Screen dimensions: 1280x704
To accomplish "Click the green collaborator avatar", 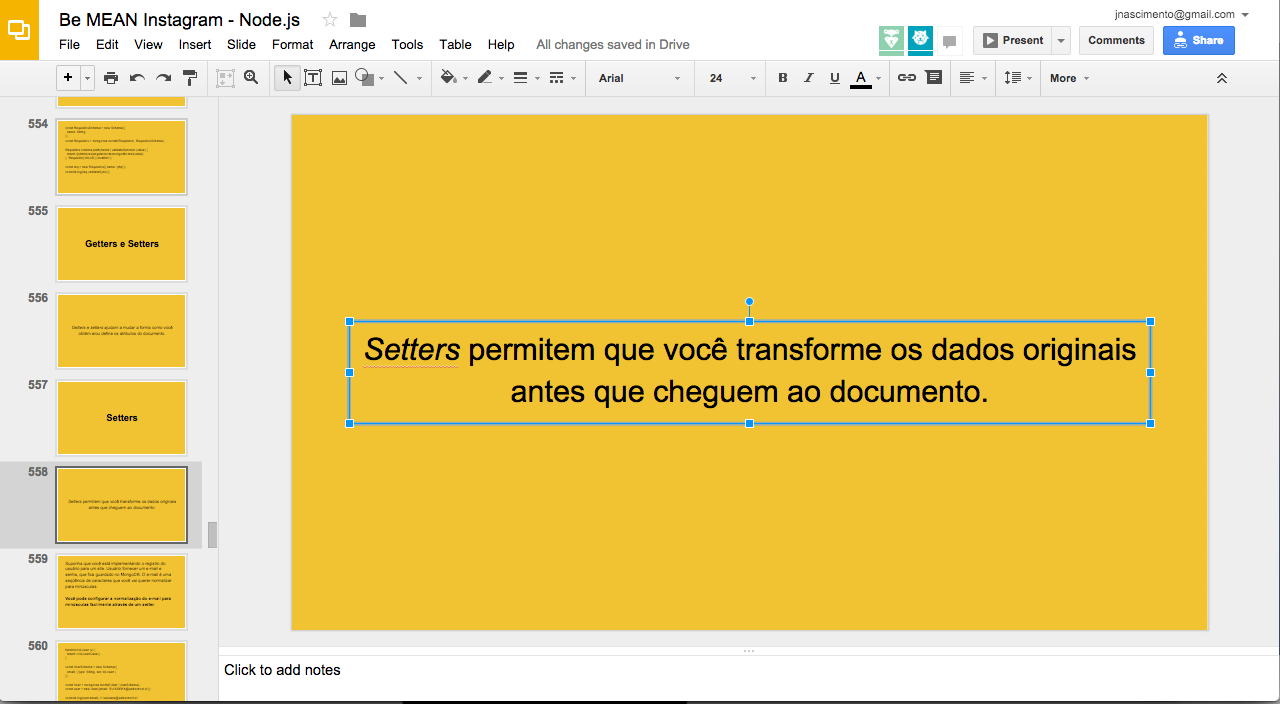I will point(892,40).
